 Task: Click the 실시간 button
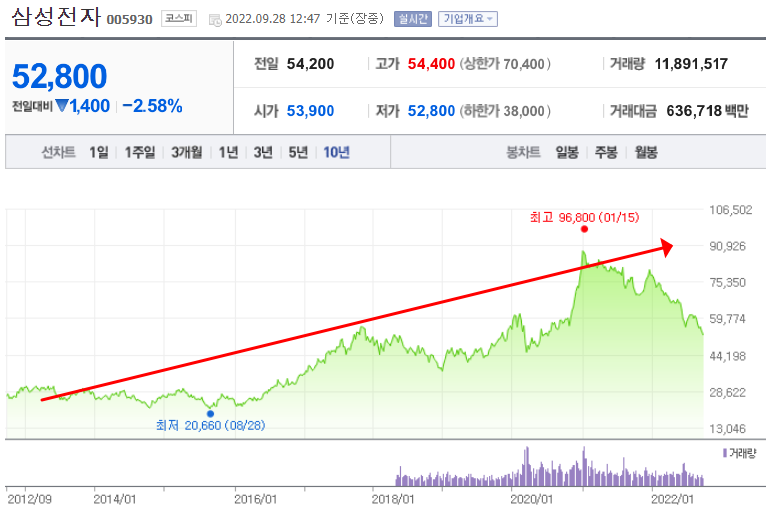[x=413, y=19]
